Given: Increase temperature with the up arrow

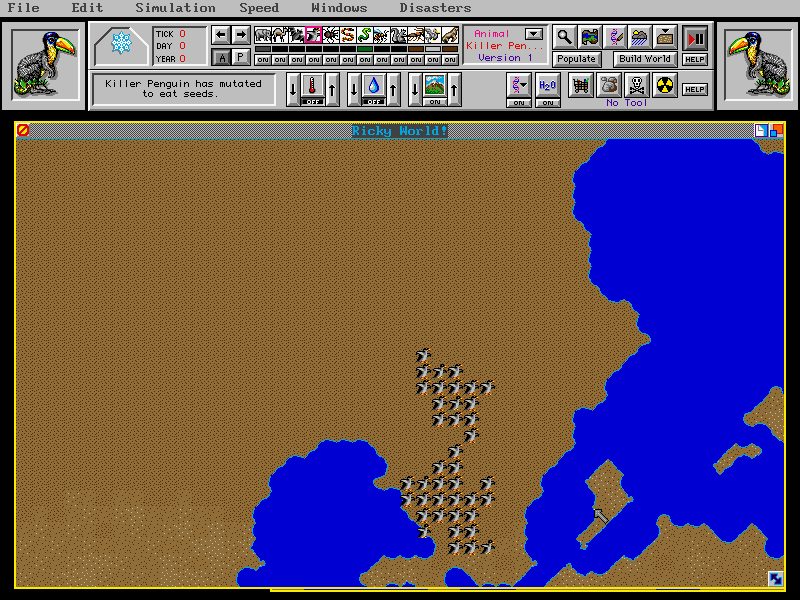Looking at the screenshot, I should click(x=332, y=90).
